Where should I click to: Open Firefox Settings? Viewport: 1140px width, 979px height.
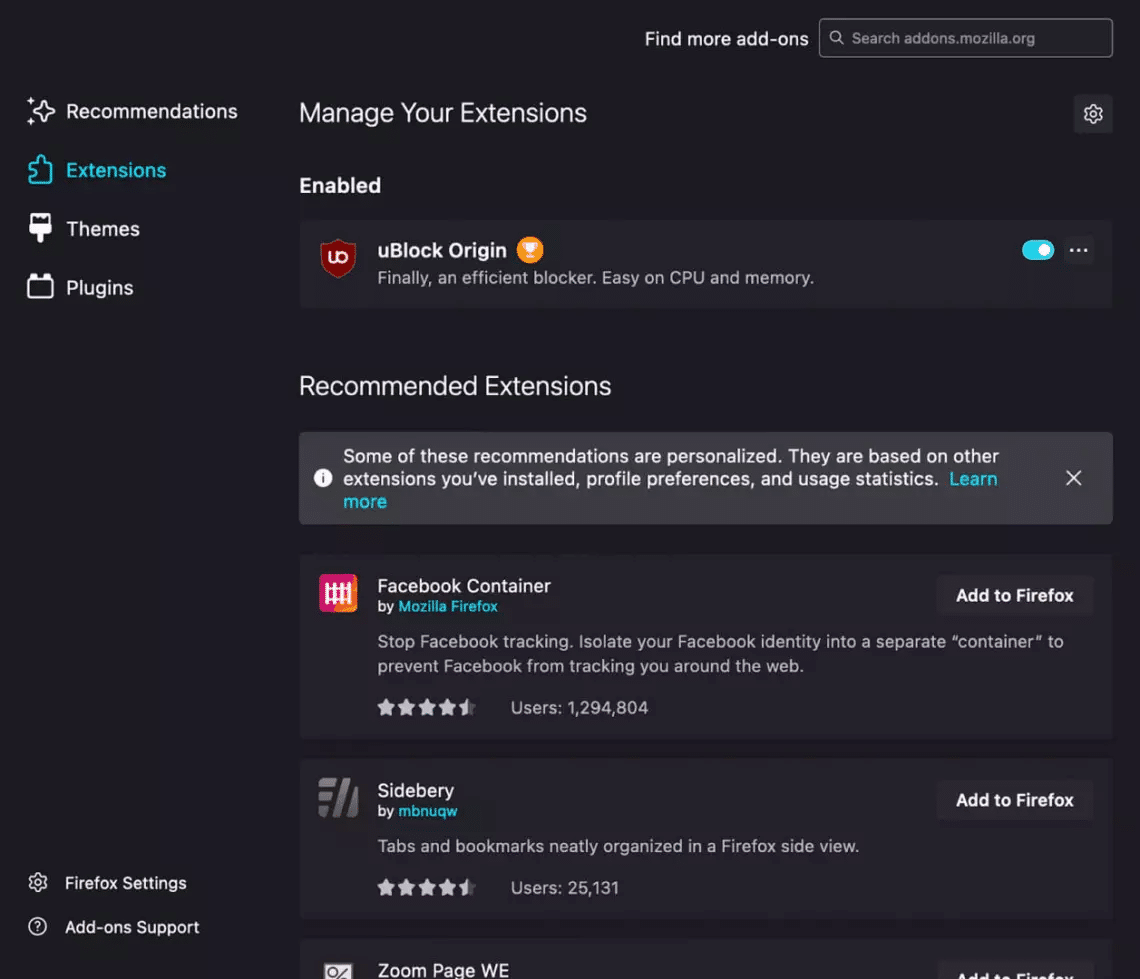tap(108, 882)
